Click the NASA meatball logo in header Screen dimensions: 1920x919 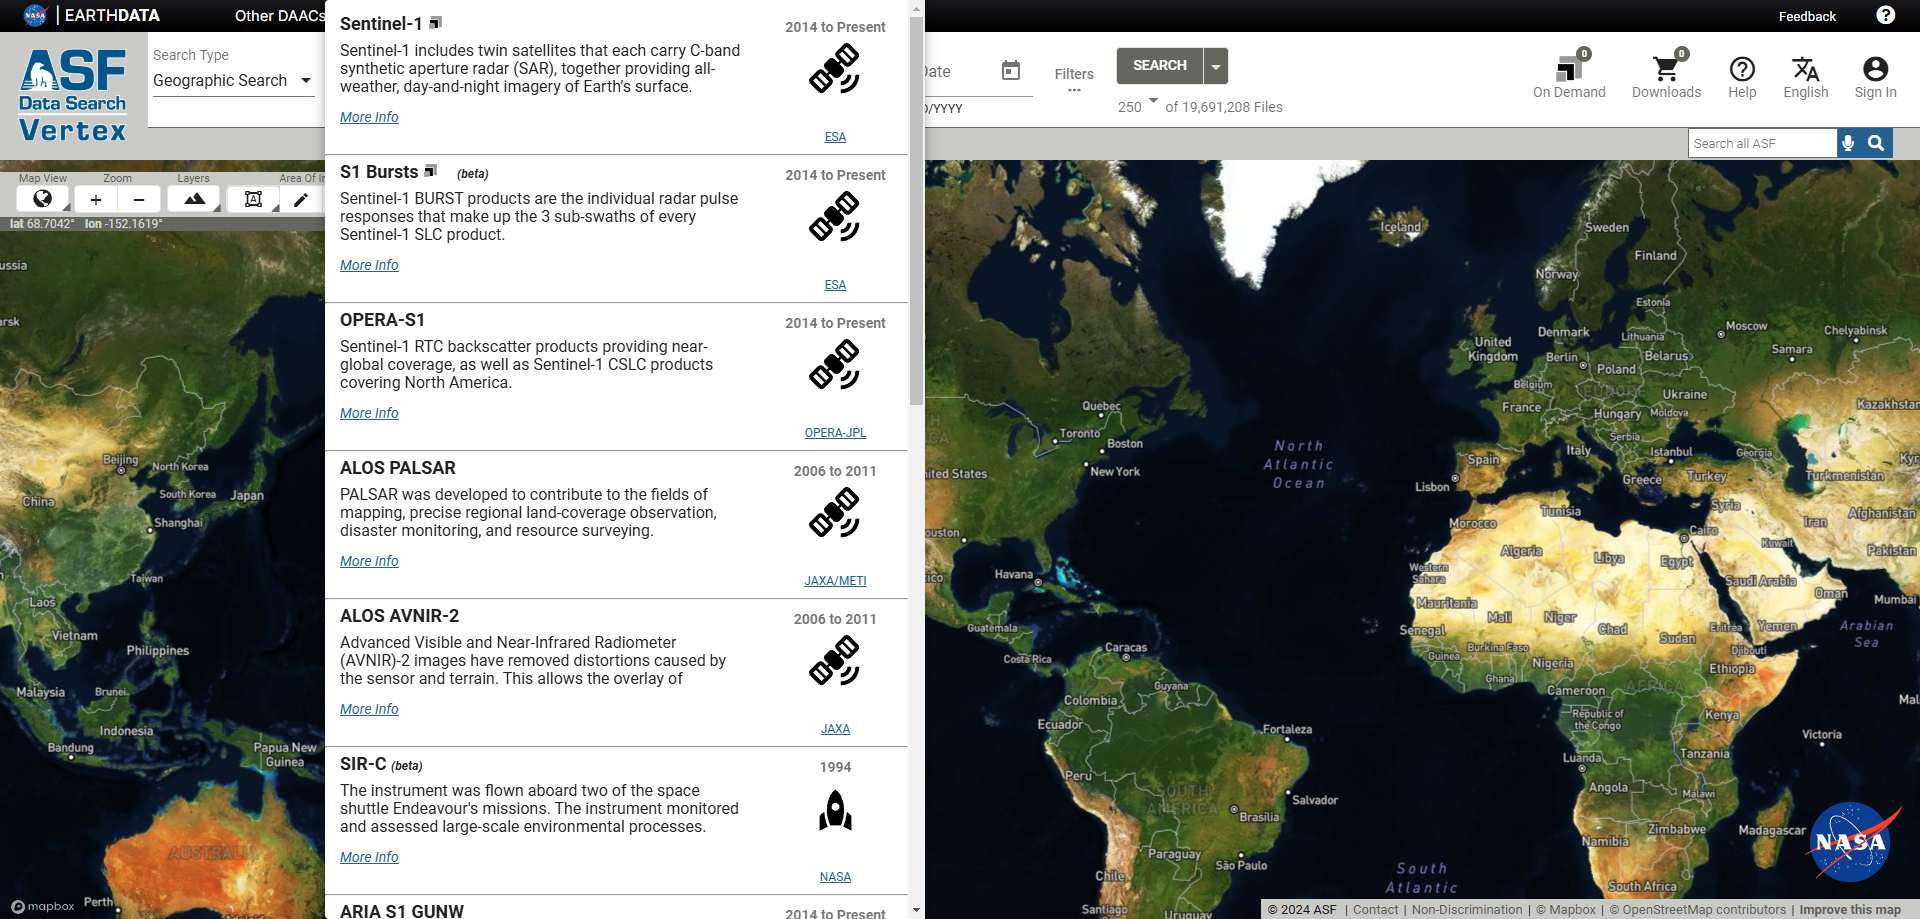coord(35,15)
